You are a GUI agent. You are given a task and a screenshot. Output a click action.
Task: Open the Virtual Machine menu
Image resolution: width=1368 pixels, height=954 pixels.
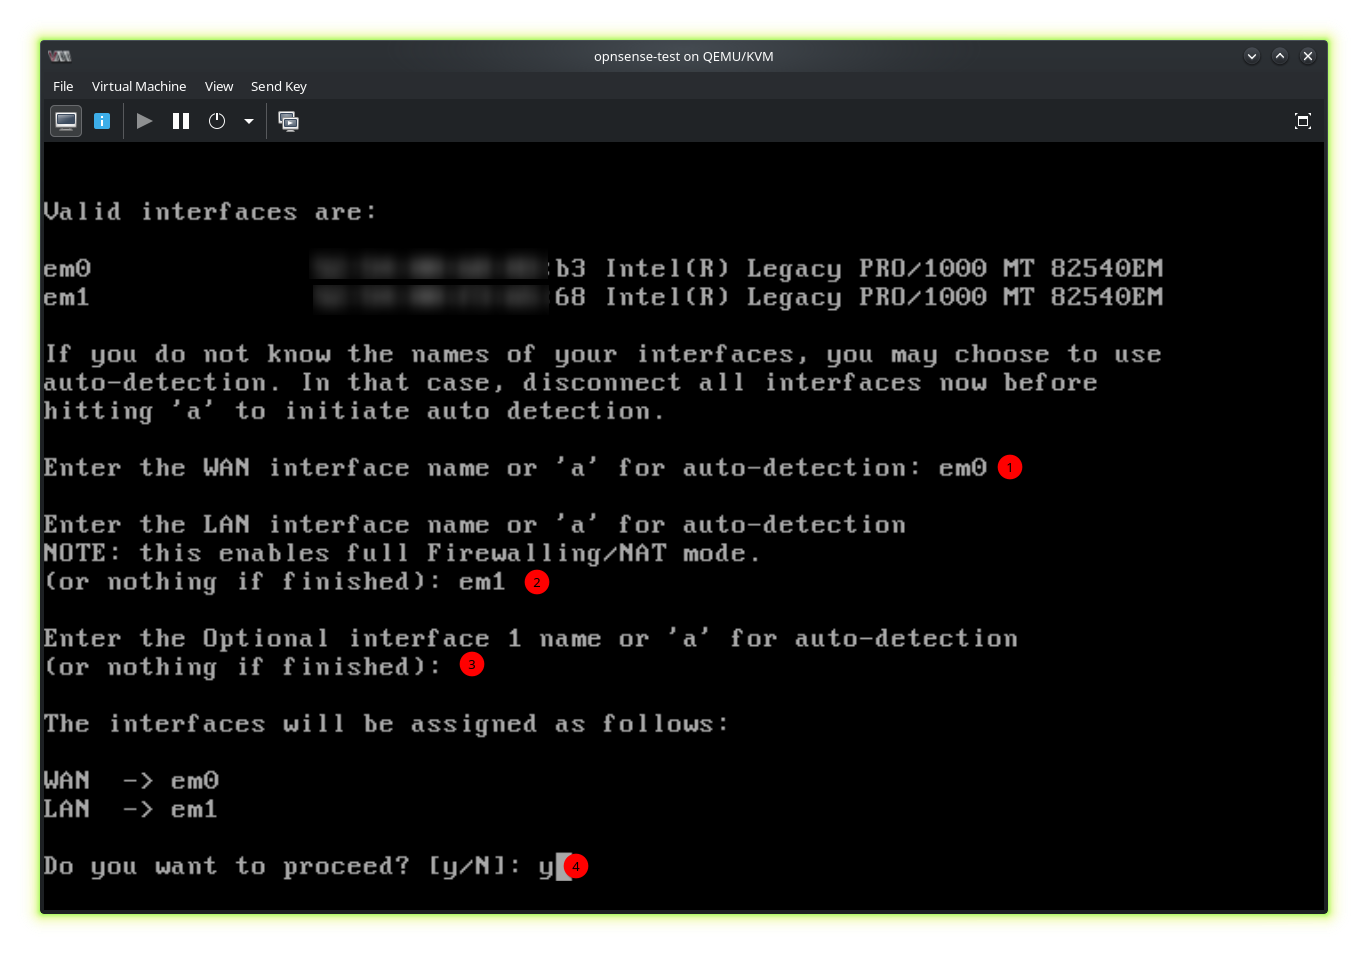pos(139,86)
